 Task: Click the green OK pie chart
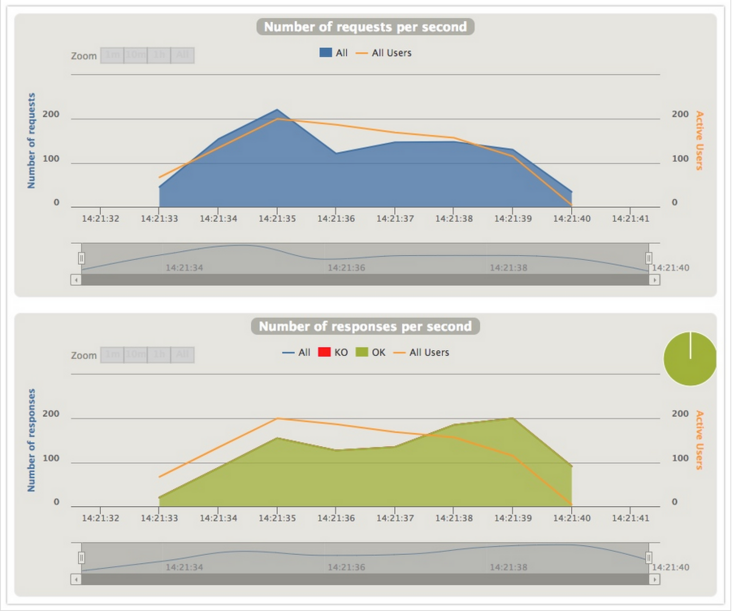690,358
